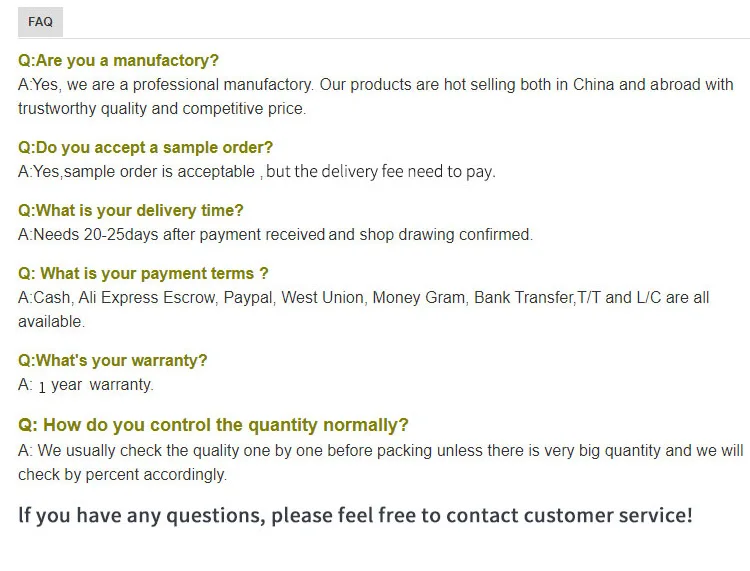Open the FAQ tab
750x571 pixels.
(x=40, y=22)
